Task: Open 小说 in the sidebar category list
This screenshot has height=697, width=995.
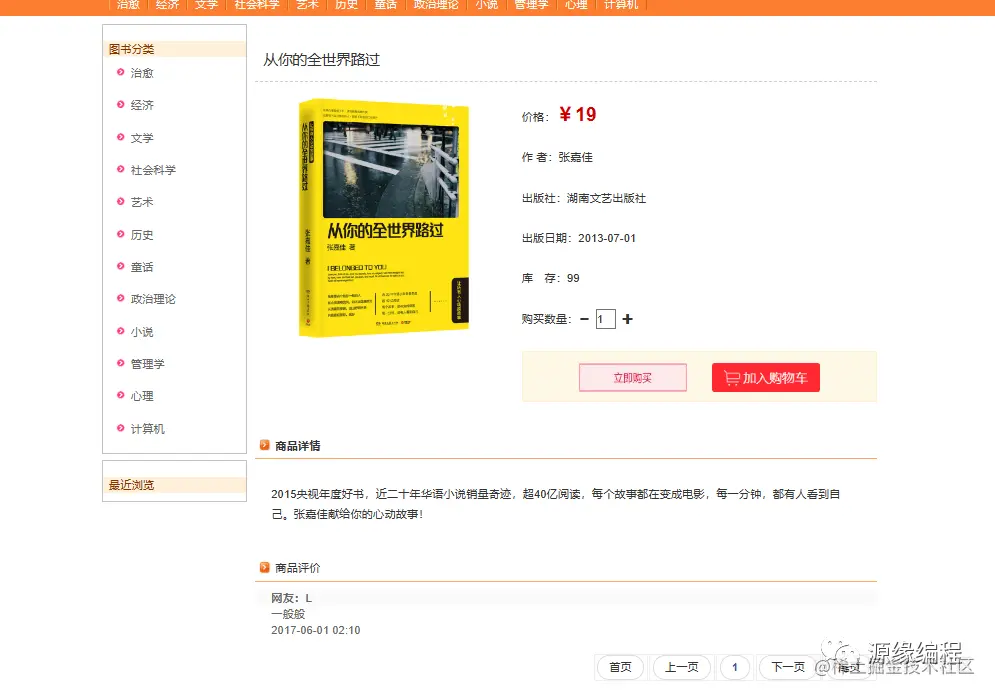Action: [x=142, y=332]
